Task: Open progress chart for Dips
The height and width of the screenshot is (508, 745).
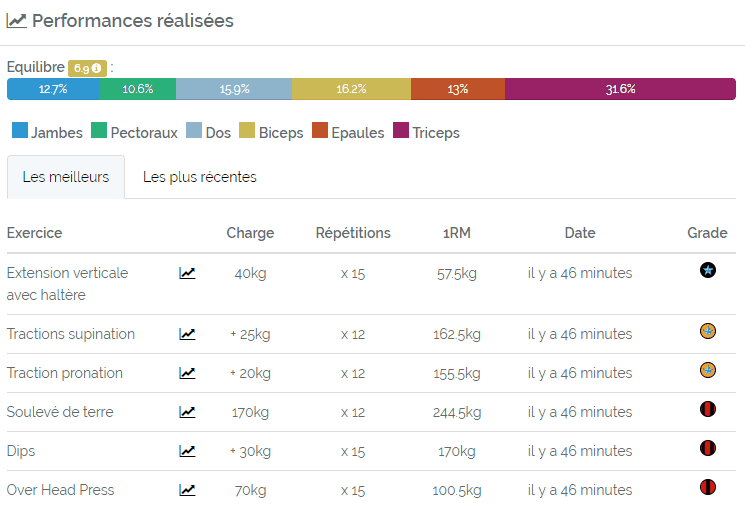Action: pyautogui.click(x=187, y=451)
